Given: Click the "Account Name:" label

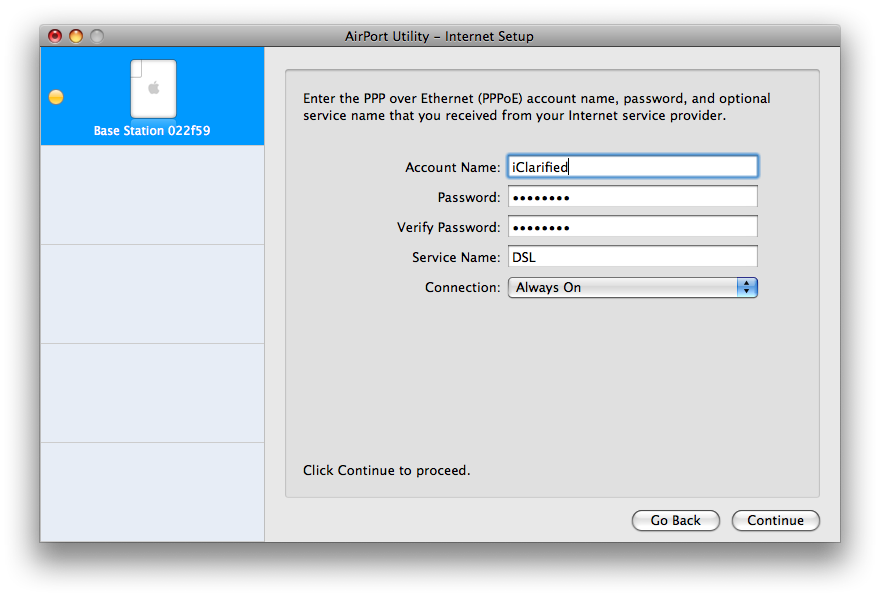Looking at the screenshot, I should (452, 167).
